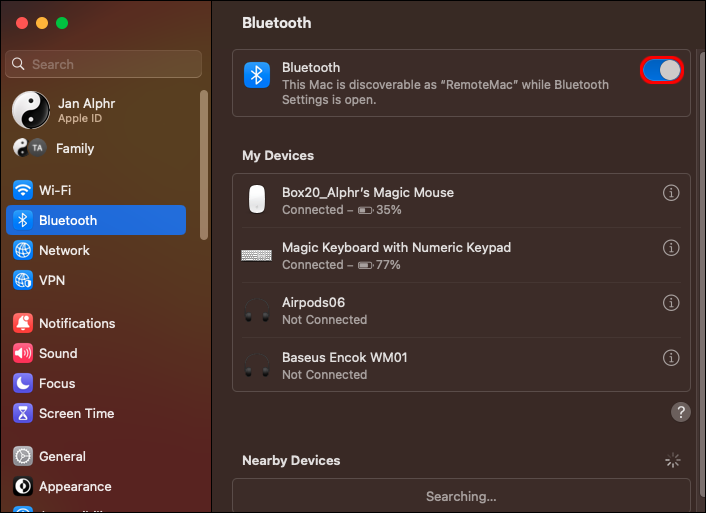Viewport: 706px width, 513px height.
Task: Click the help question mark button
Action: coord(681,412)
